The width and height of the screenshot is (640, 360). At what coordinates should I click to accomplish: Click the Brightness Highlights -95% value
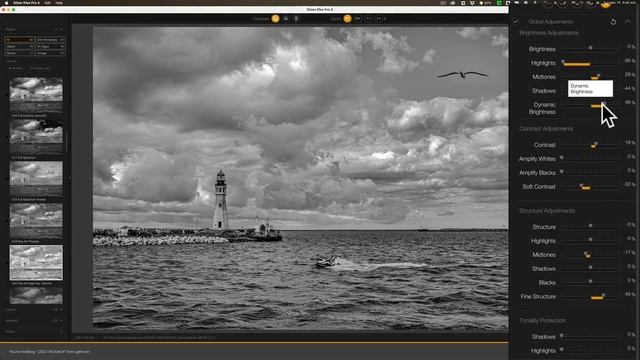[x=629, y=61]
